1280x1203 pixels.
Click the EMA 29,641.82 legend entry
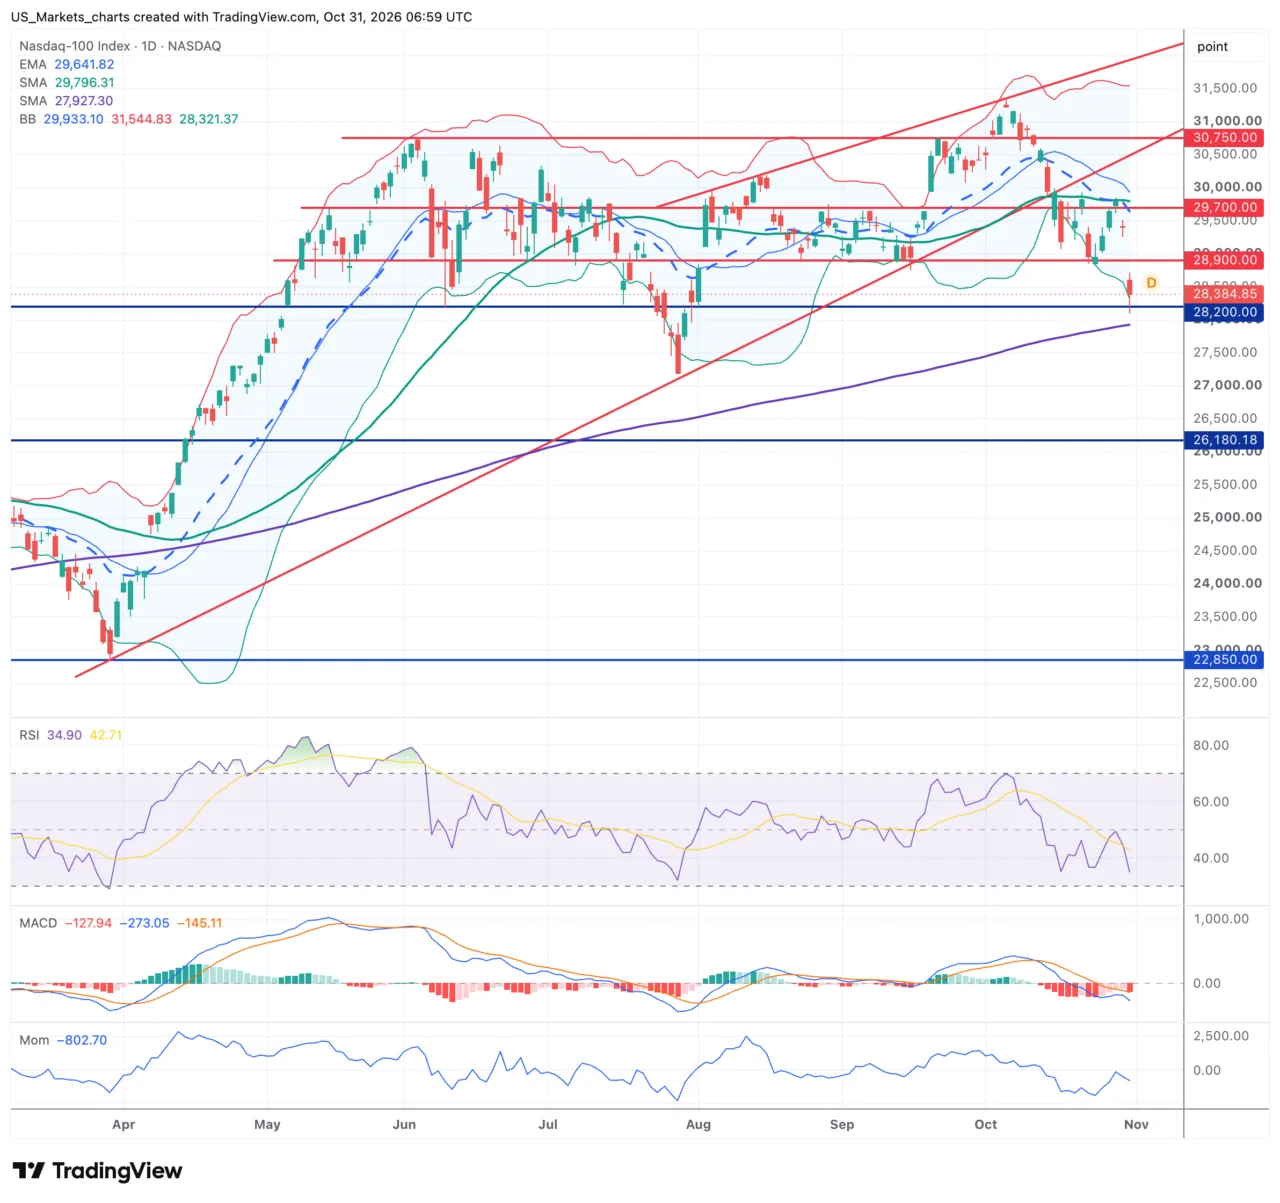pyautogui.click(x=67, y=64)
